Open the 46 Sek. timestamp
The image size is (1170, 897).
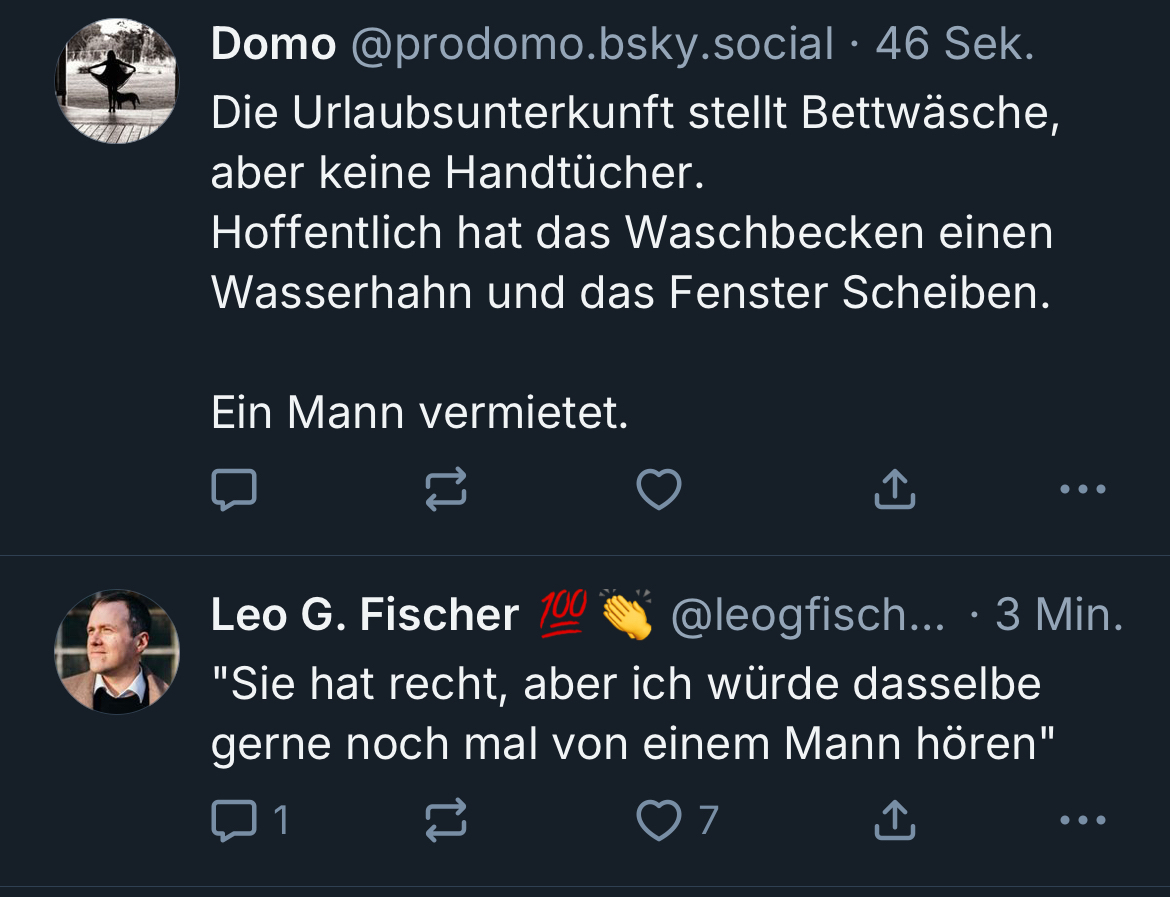tap(956, 45)
